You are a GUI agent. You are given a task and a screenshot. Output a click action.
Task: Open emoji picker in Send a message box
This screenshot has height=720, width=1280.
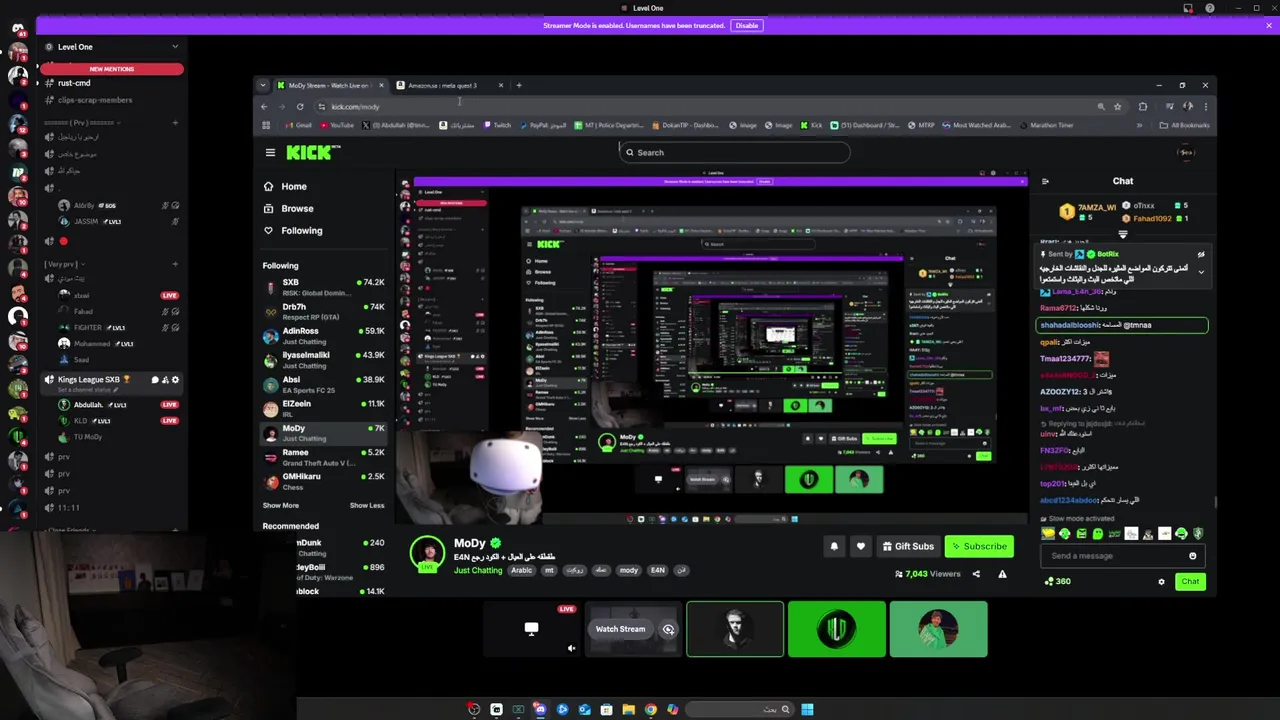[x=1192, y=556]
